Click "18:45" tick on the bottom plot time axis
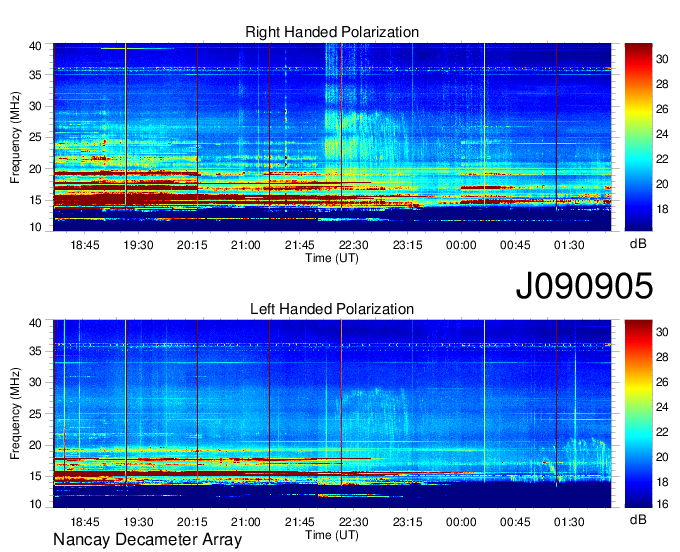Screen dimensions: 680x552 coord(85,522)
